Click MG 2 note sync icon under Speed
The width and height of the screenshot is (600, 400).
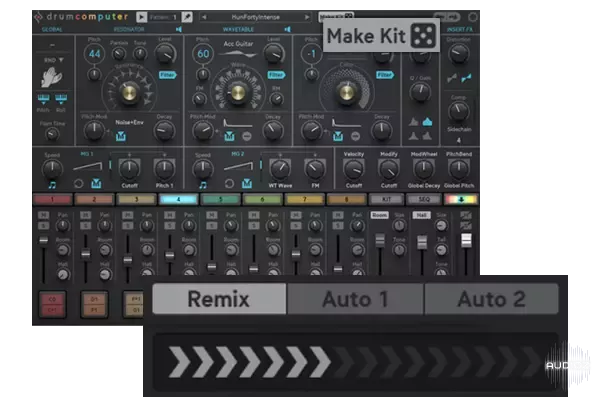point(203,185)
